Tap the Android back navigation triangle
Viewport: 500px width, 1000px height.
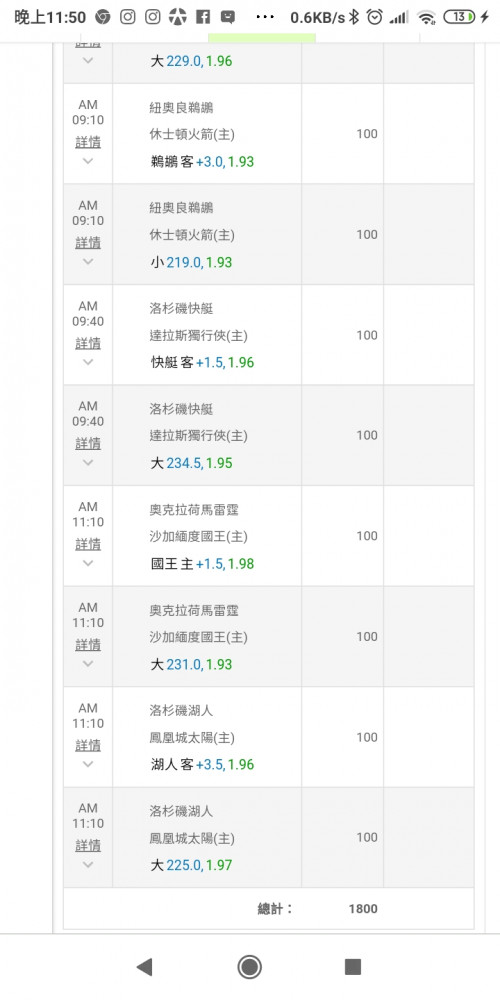(145, 967)
